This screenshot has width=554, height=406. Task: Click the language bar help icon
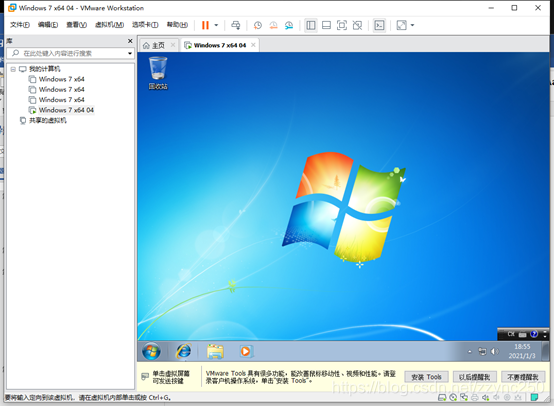tap(534, 334)
